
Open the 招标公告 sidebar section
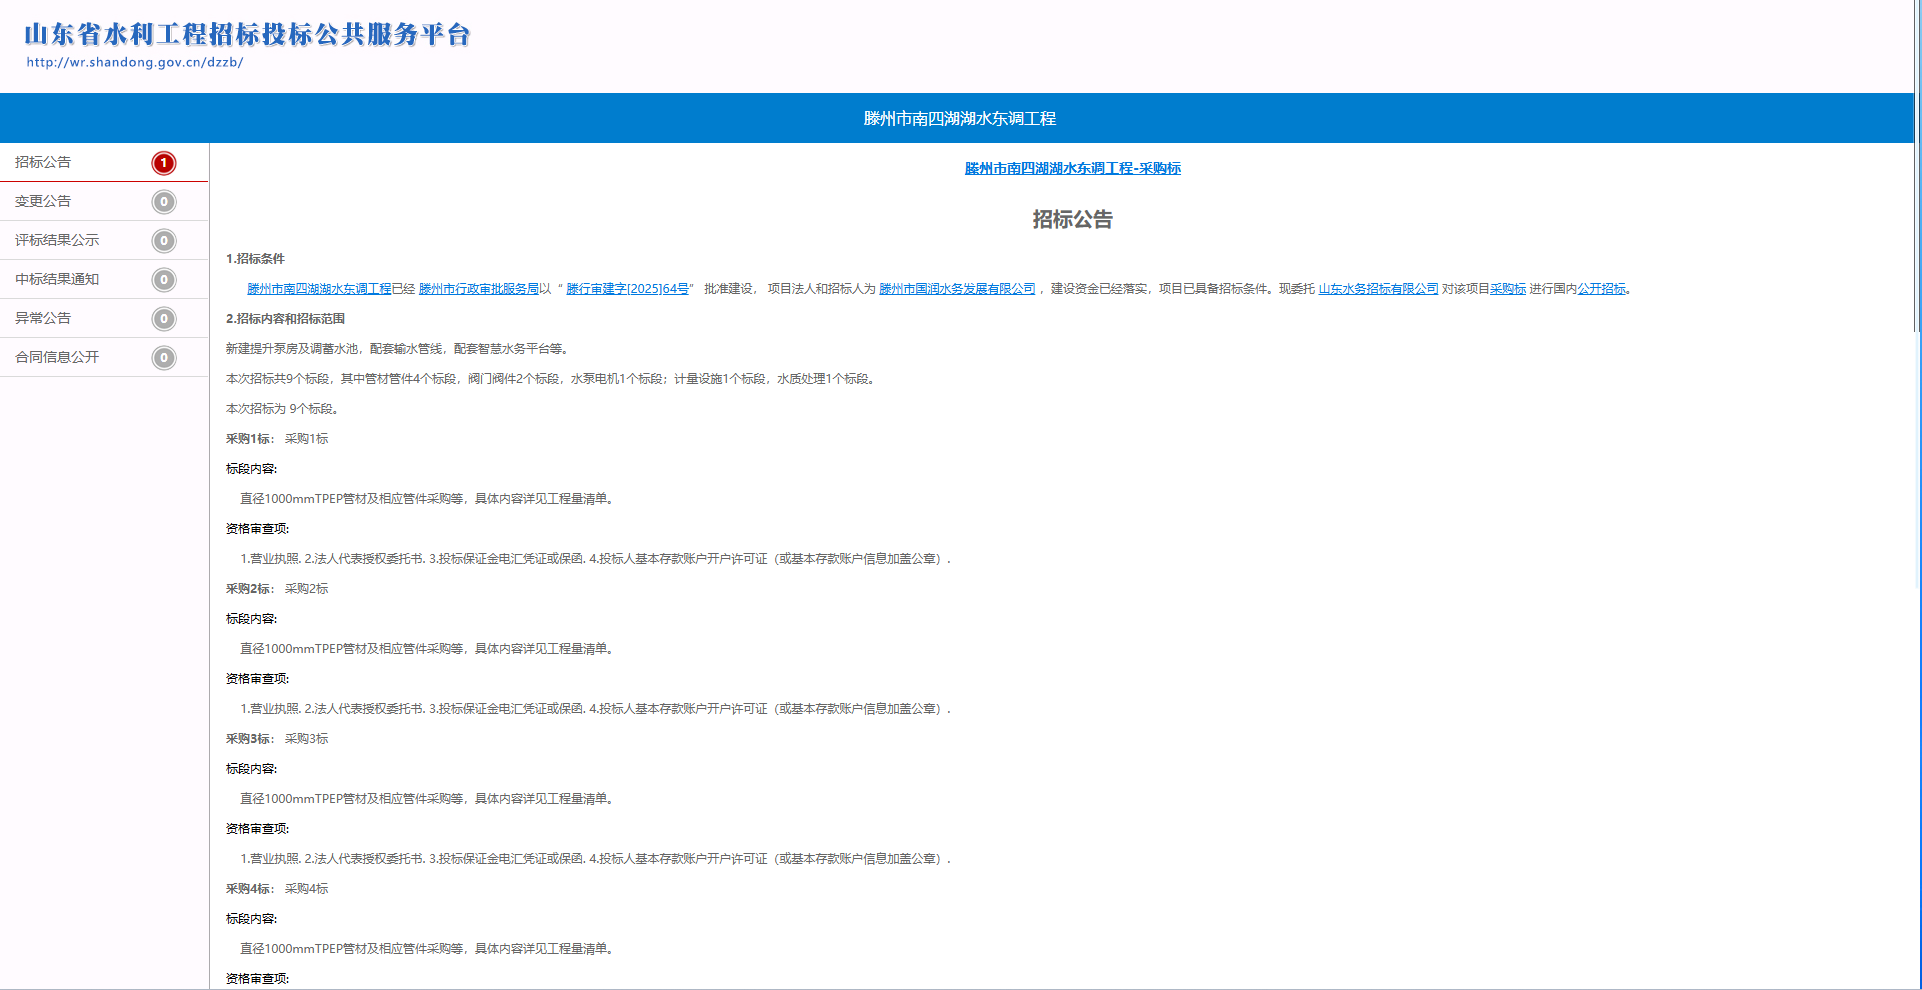(42, 162)
